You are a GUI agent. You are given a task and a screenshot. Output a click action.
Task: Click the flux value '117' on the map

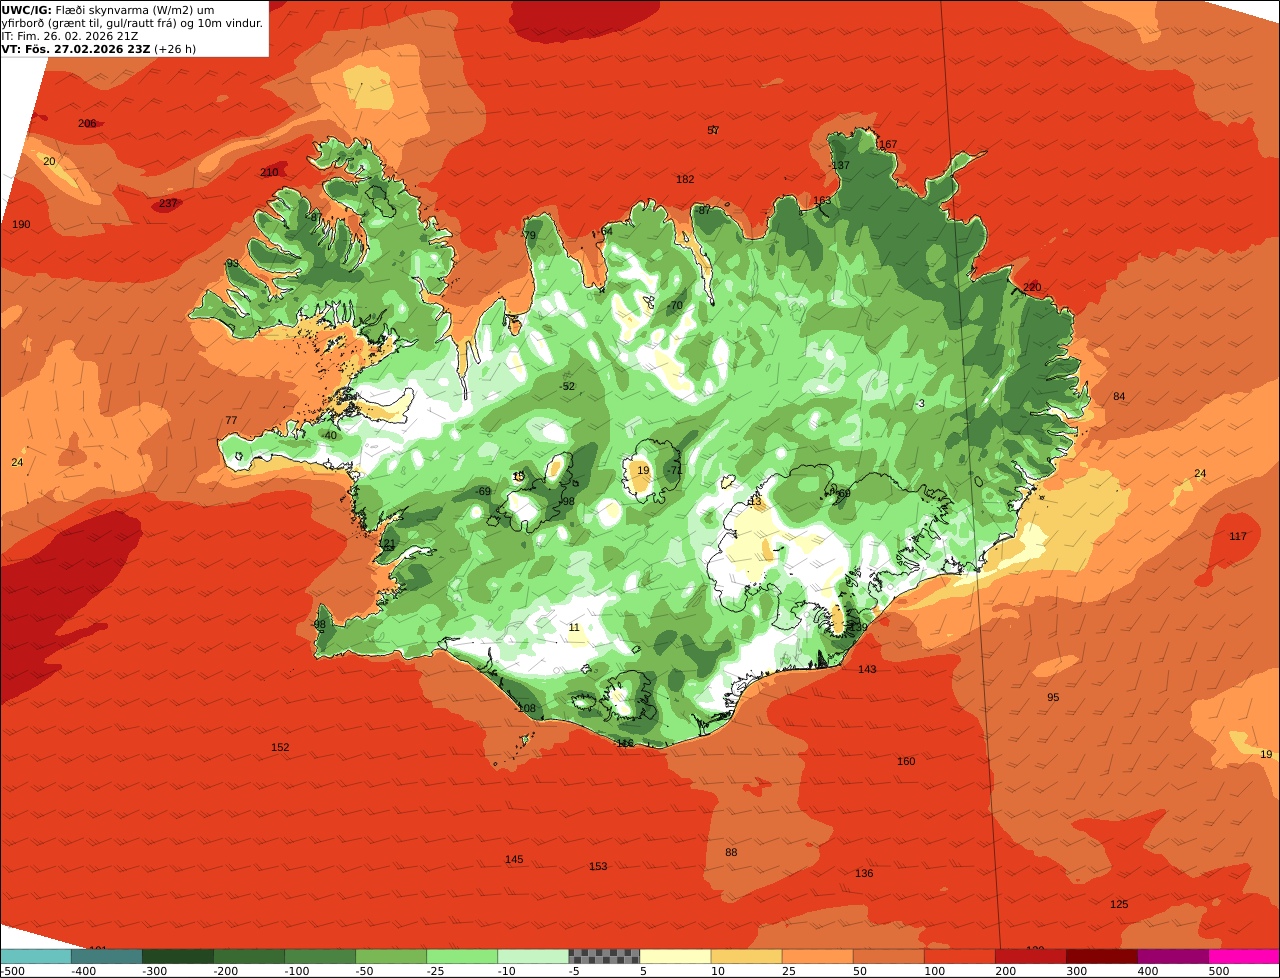tap(1238, 536)
